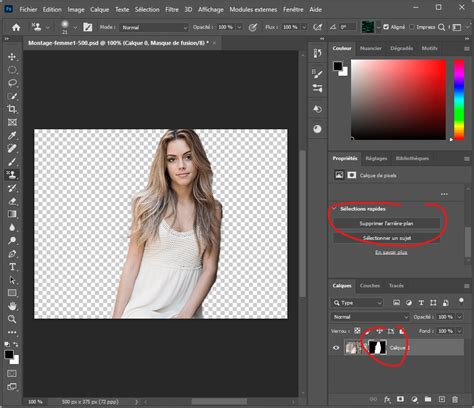Select the Eyedropper tool
Image resolution: width=474 pixels, height=408 pixels.
point(12,135)
